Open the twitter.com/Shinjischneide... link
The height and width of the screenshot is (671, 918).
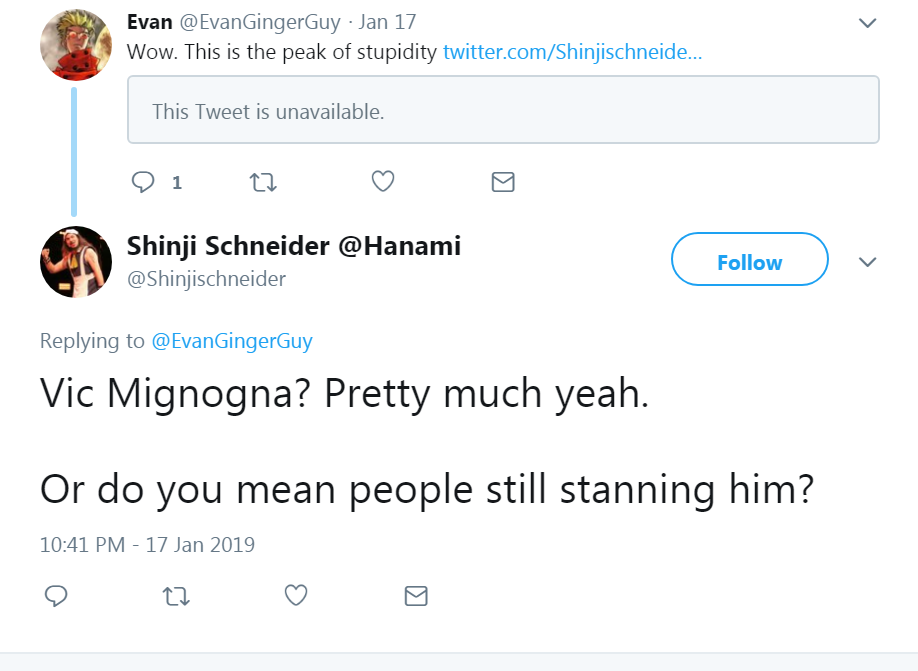tap(572, 52)
